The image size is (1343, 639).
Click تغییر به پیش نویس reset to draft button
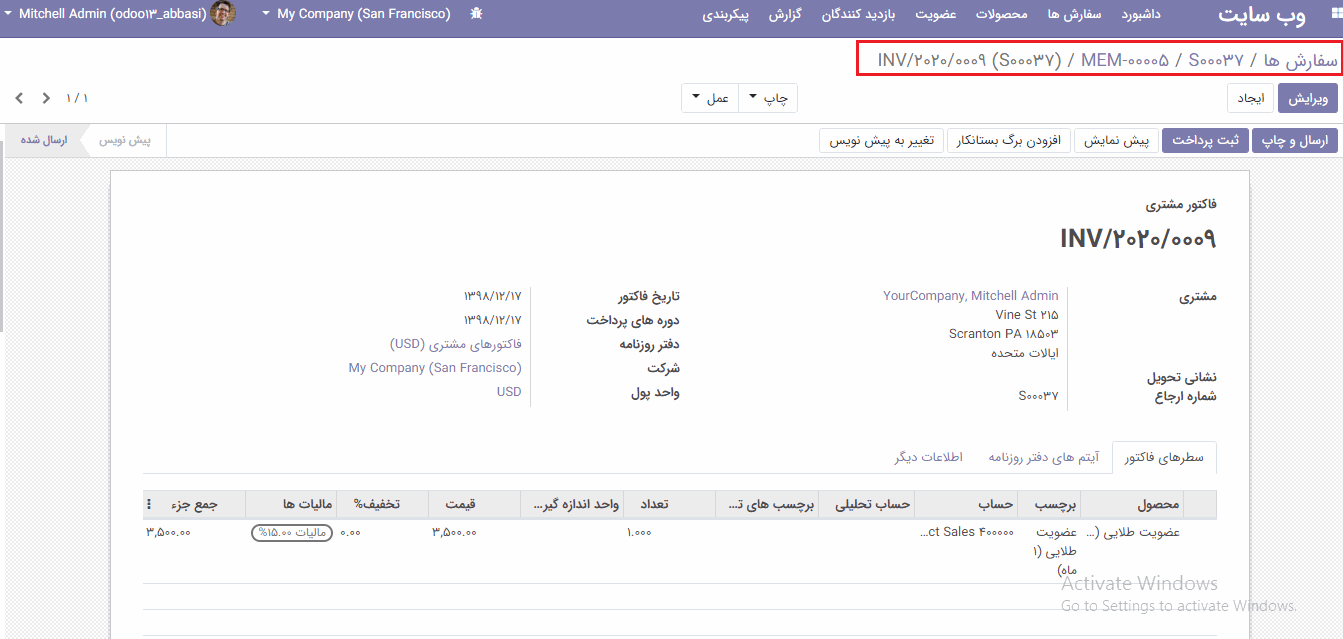[881, 141]
